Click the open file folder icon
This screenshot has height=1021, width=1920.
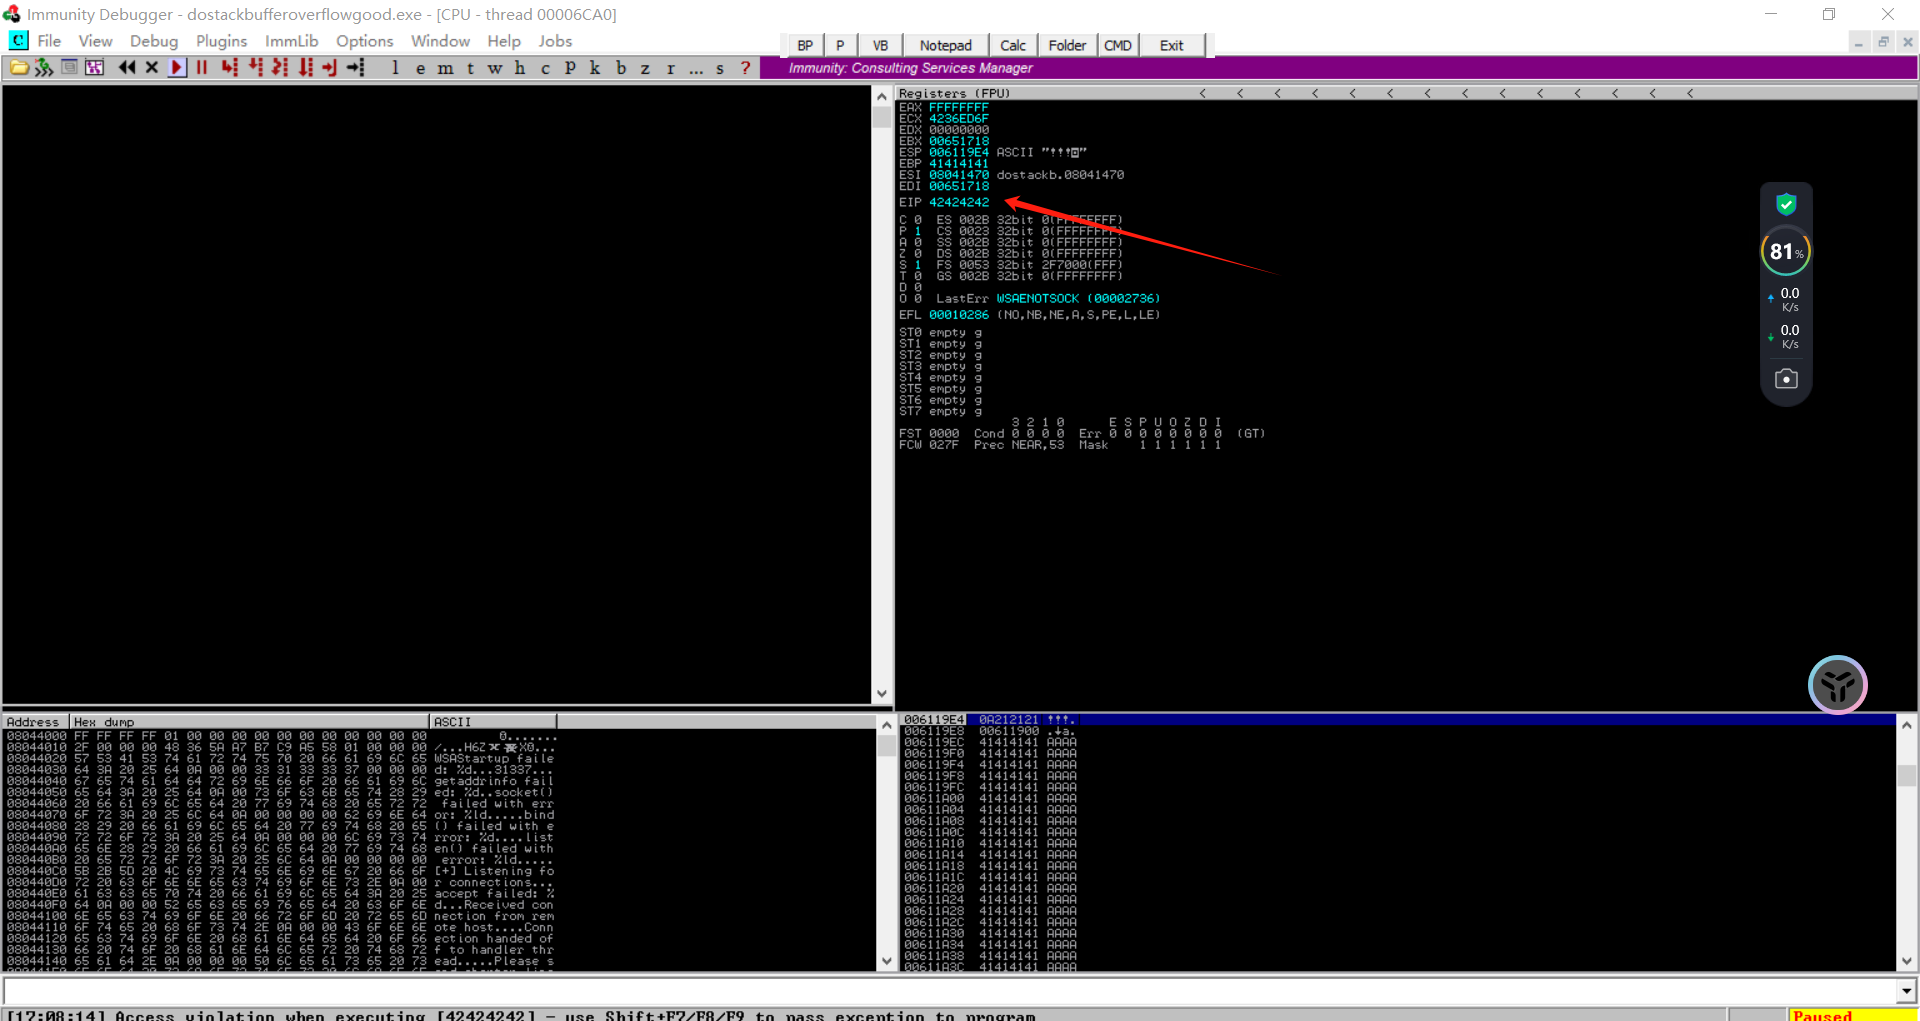(x=19, y=68)
